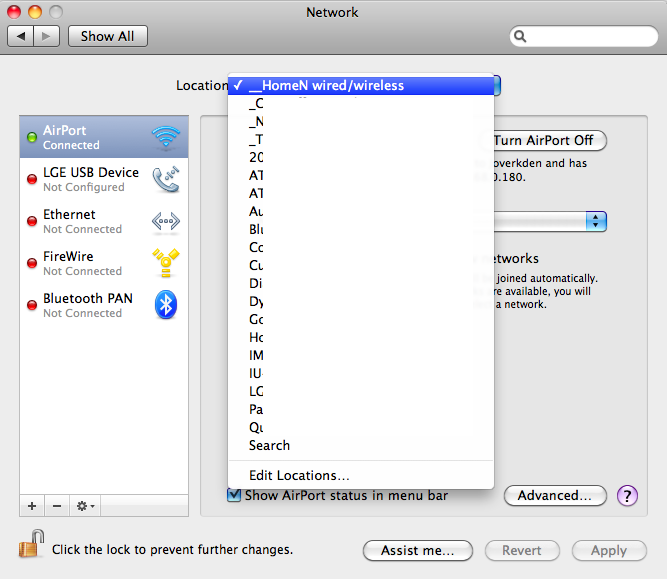The image size is (667, 579).
Task: Choose Edit Locations… in the Location menu
Action: click(361, 475)
